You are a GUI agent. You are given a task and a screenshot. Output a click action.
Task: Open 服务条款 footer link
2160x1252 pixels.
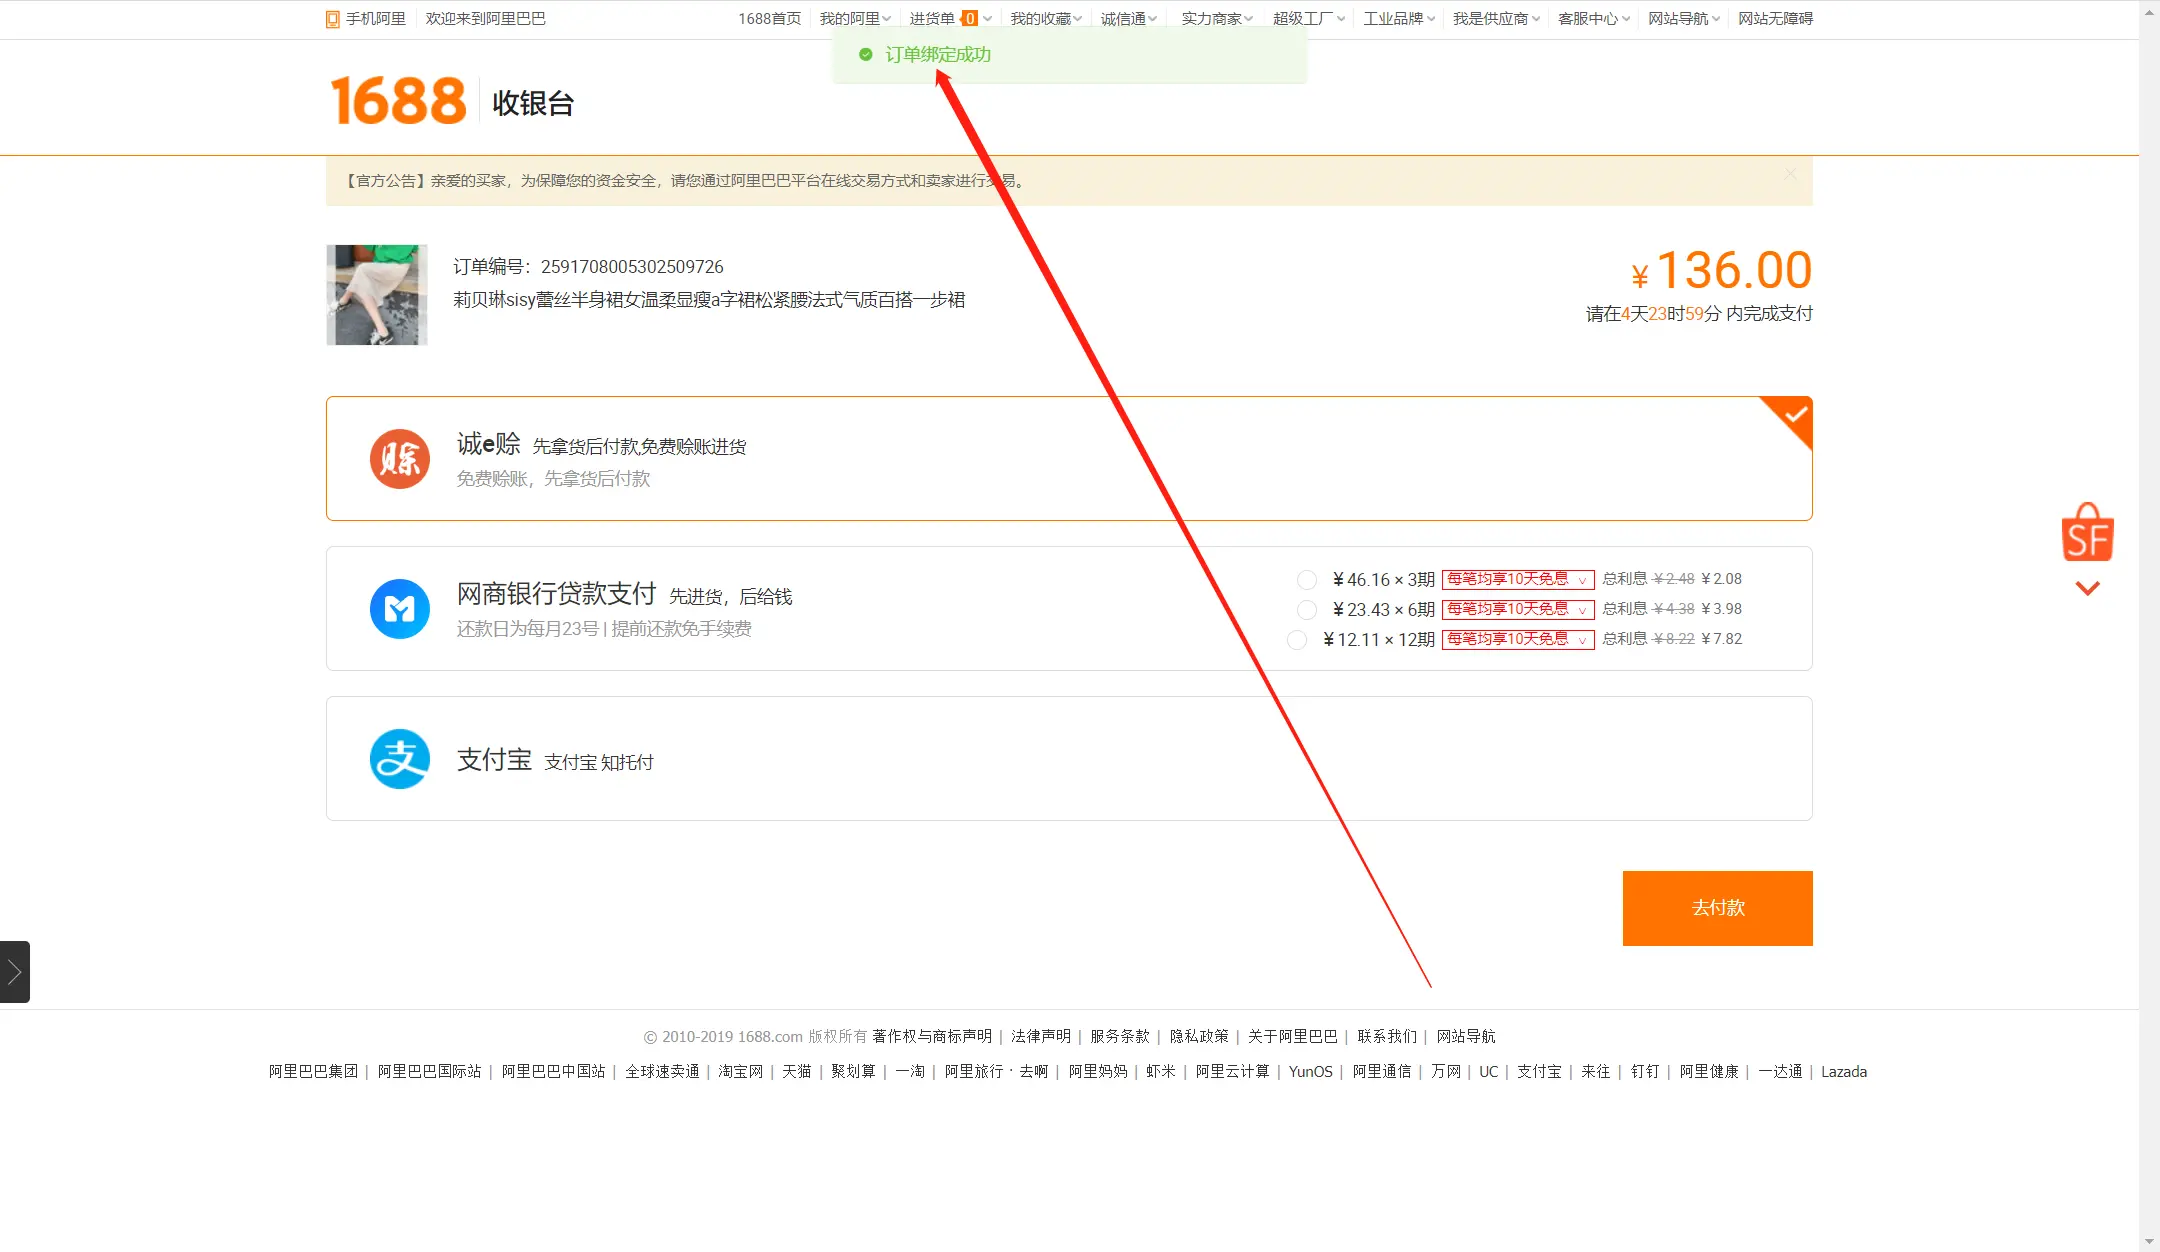click(x=1120, y=1037)
